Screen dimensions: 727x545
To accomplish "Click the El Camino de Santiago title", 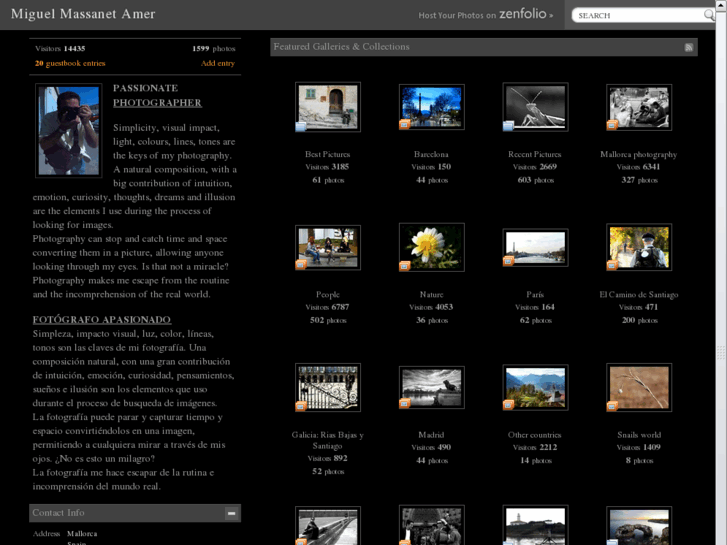I will 638,295.
